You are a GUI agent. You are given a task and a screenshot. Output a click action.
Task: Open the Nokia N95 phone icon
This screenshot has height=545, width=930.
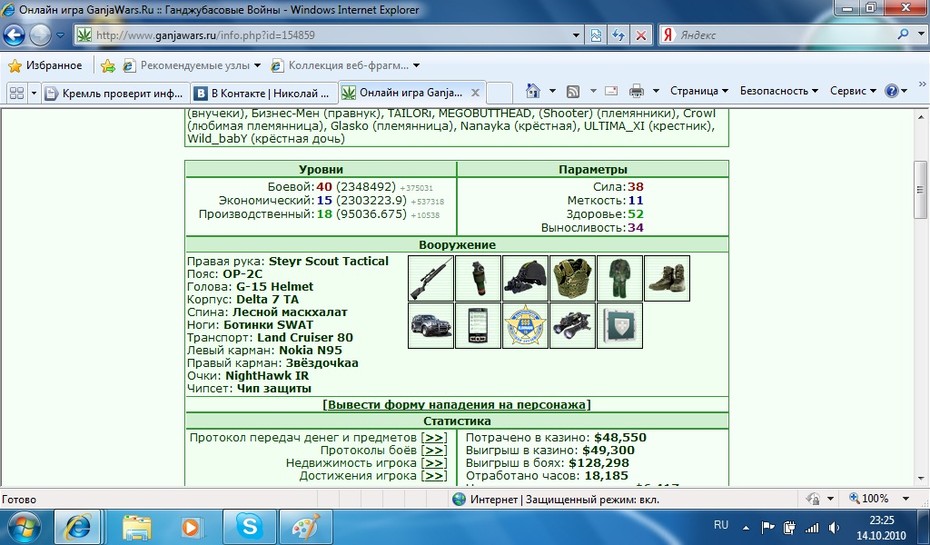click(478, 326)
